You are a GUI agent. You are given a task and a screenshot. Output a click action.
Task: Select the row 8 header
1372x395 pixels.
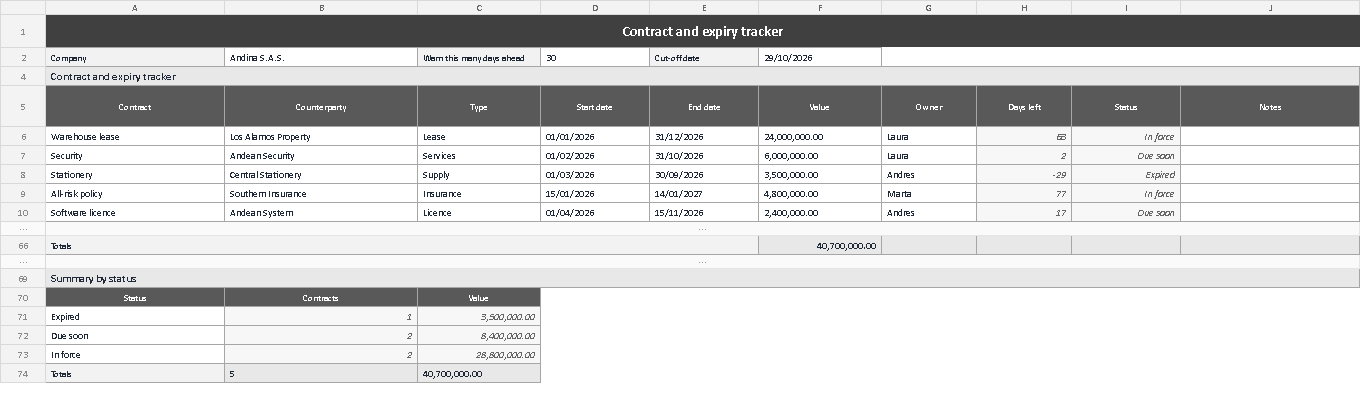(x=23, y=174)
